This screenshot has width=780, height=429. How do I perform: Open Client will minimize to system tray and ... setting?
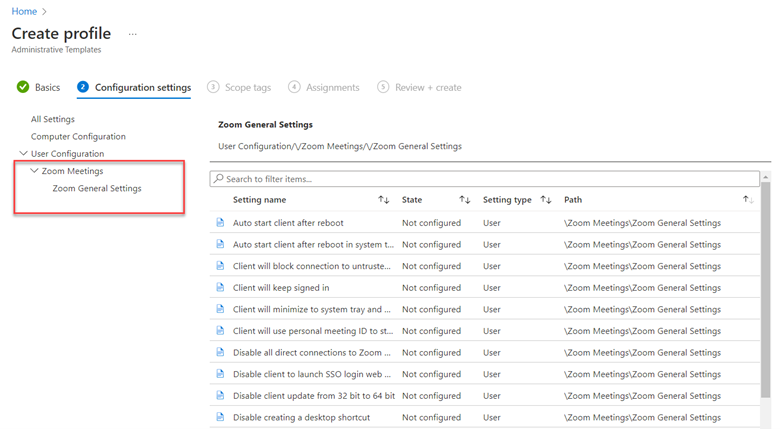point(311,310)
